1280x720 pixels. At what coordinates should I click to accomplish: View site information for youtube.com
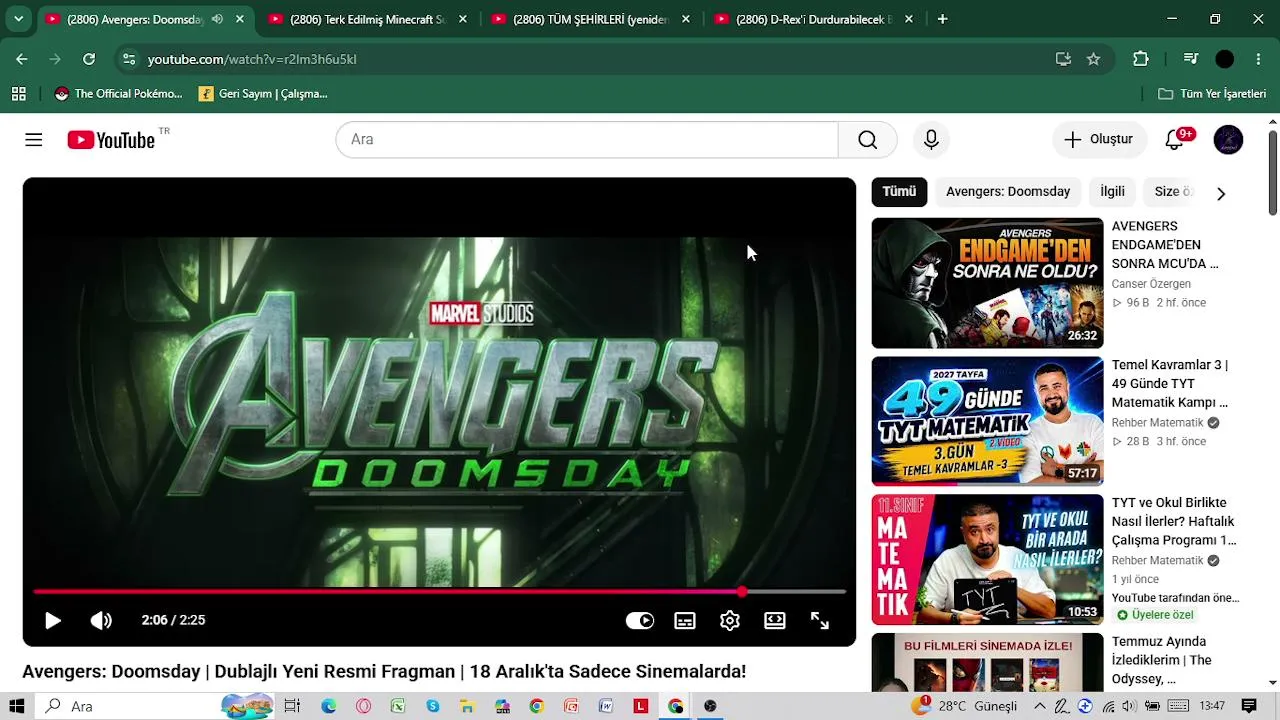coord(129,59)
